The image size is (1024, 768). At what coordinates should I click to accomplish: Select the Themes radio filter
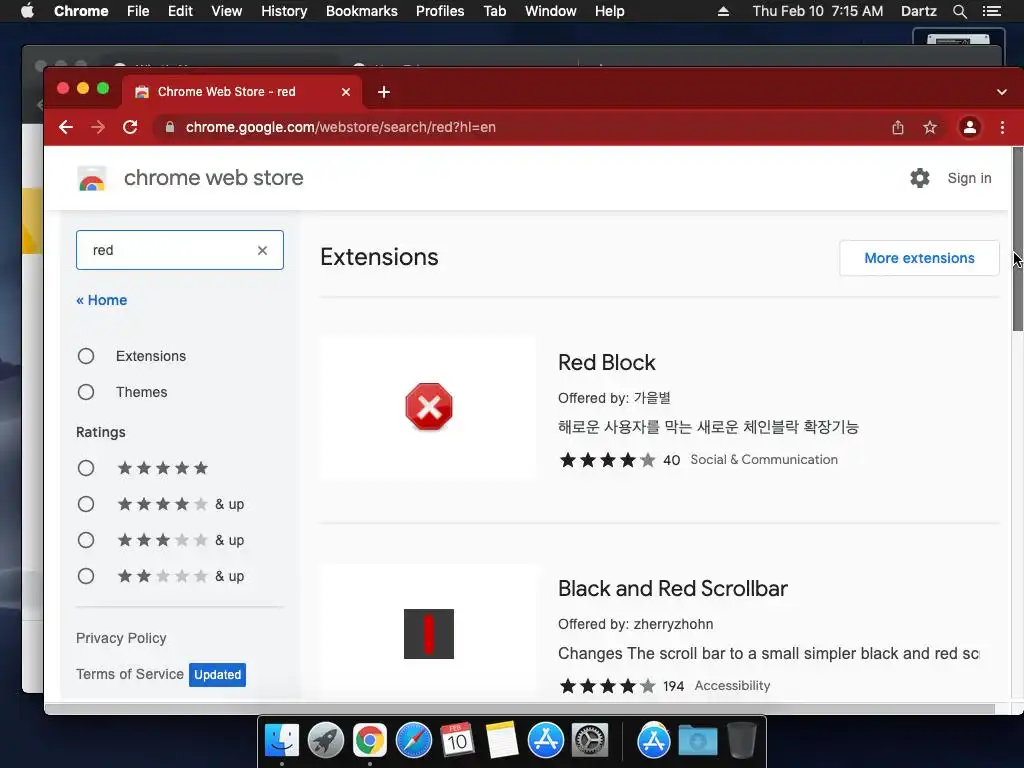point(86,392)
